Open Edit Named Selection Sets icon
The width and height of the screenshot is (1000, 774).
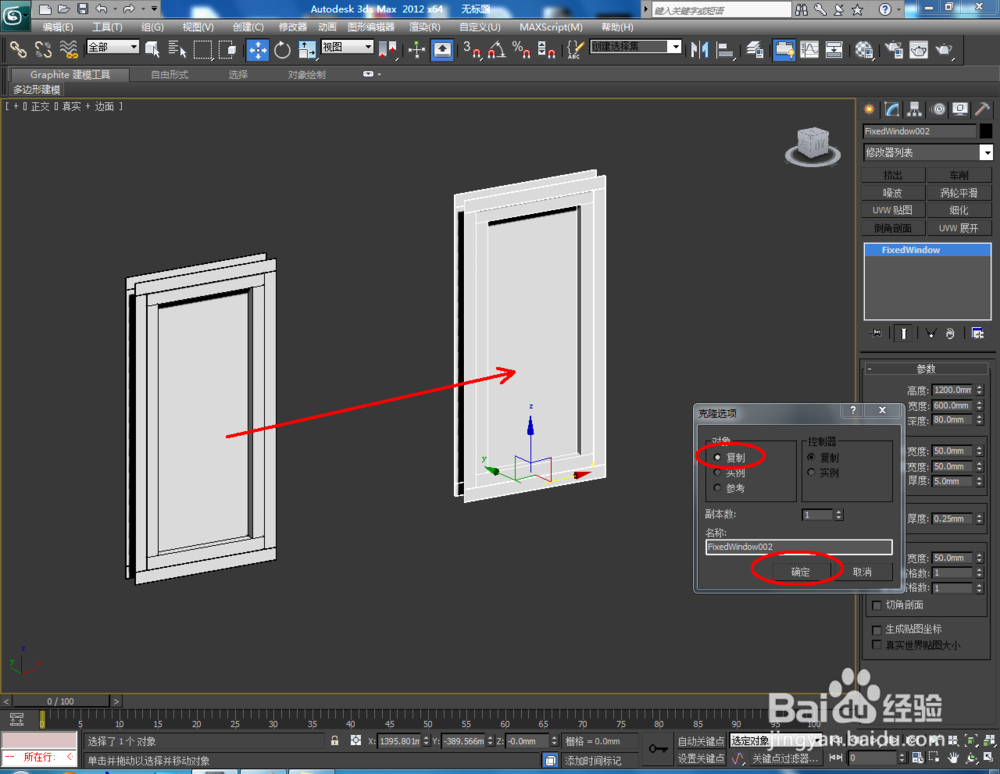pyautogui.click(x=574, y=49)
